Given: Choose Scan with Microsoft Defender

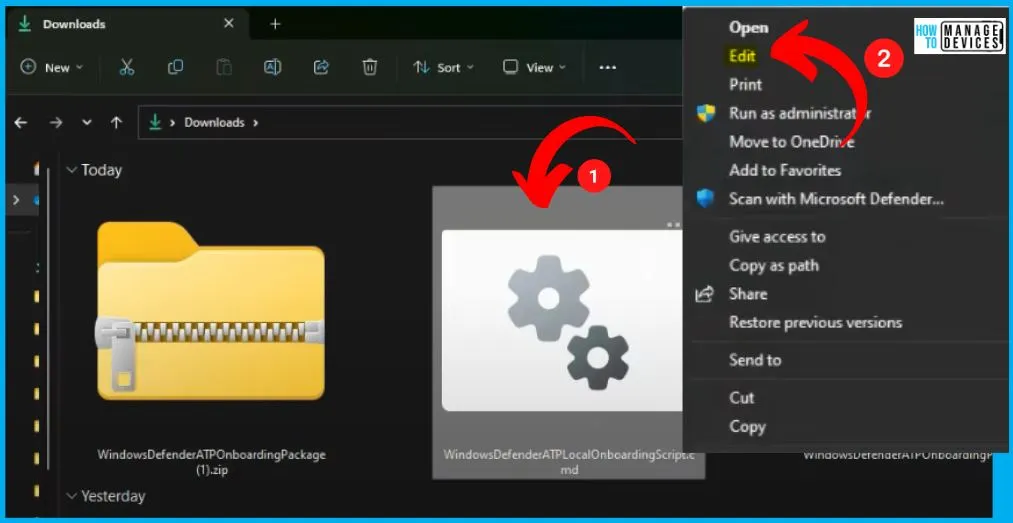Looking at the screenshot, I should (837, 199).
